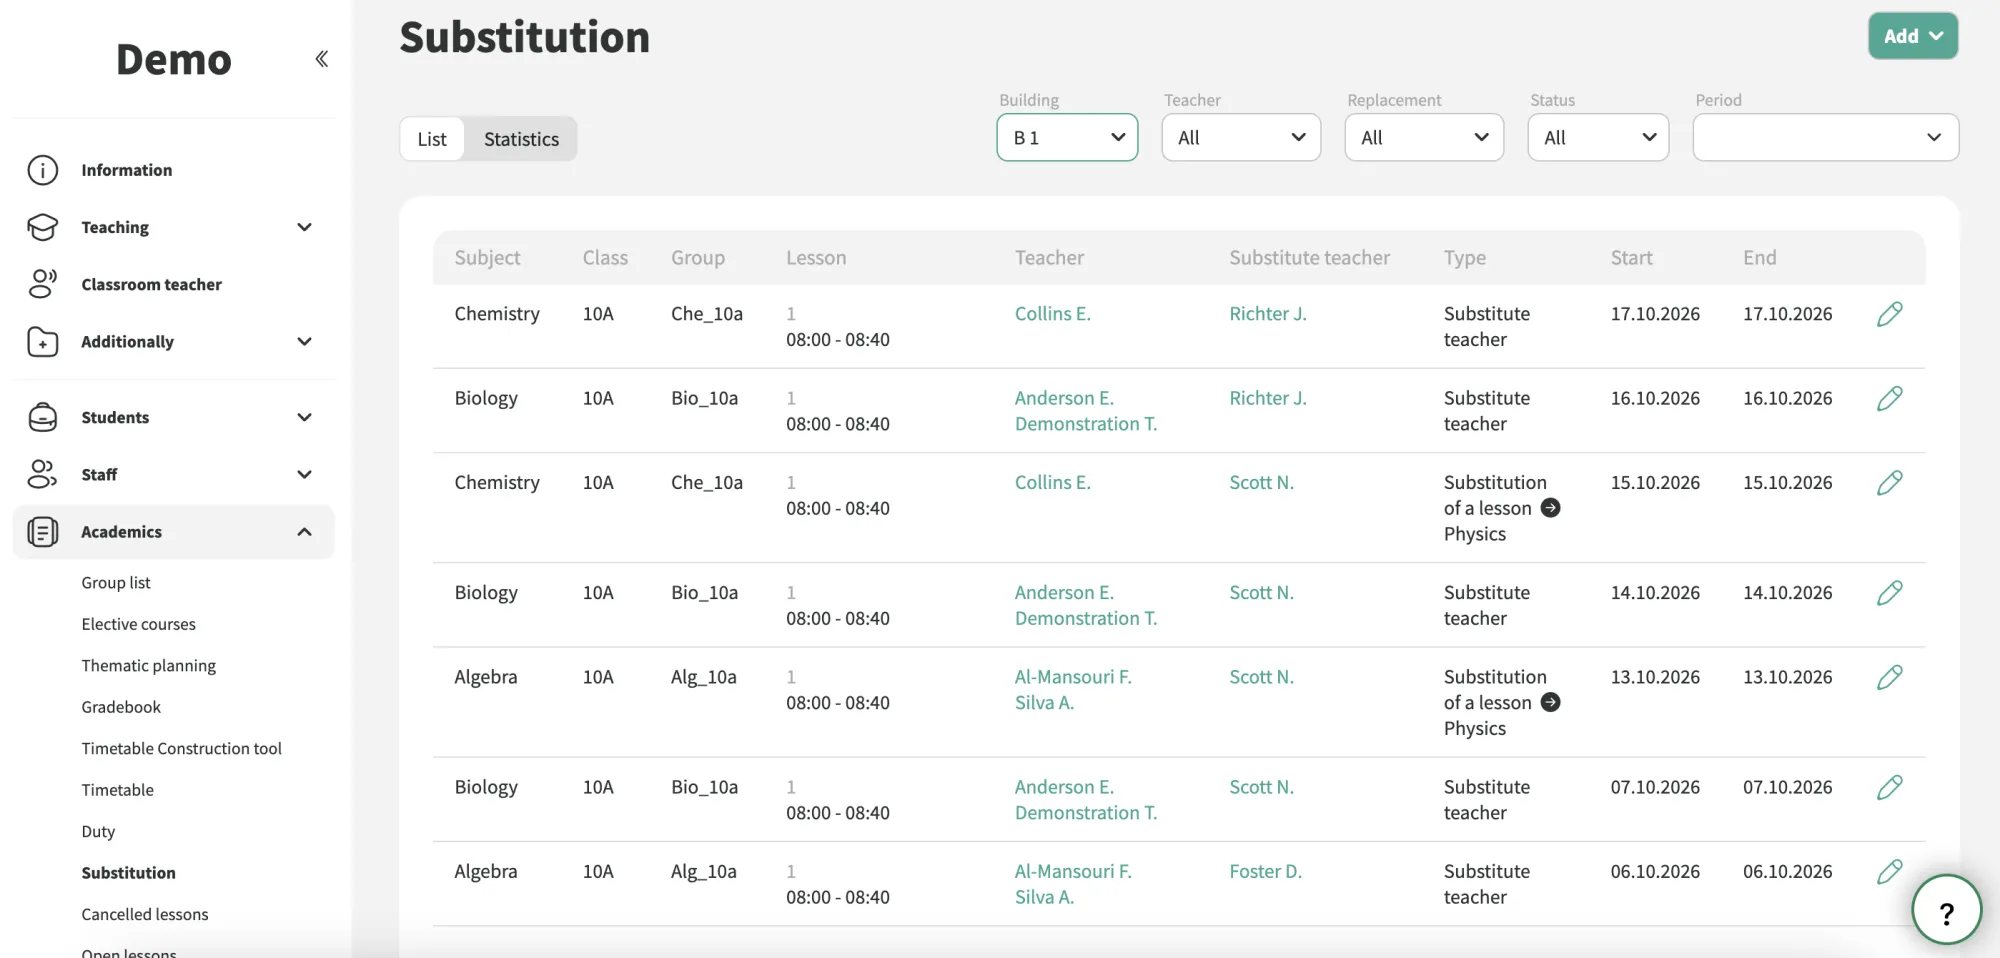Edit the Algebra substitution dated 06.10.2026

(1889, 872)
